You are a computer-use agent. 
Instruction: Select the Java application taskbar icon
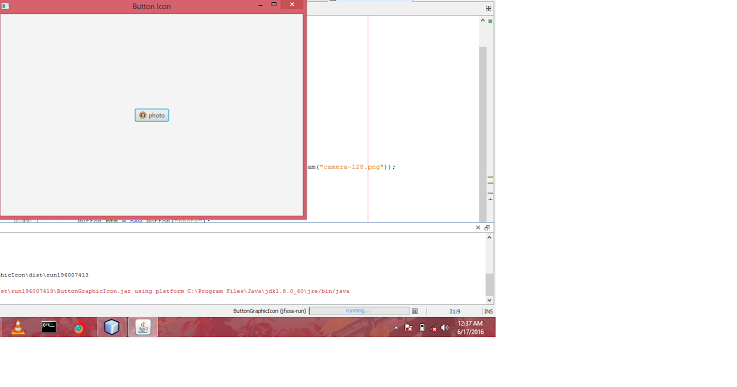143,327
